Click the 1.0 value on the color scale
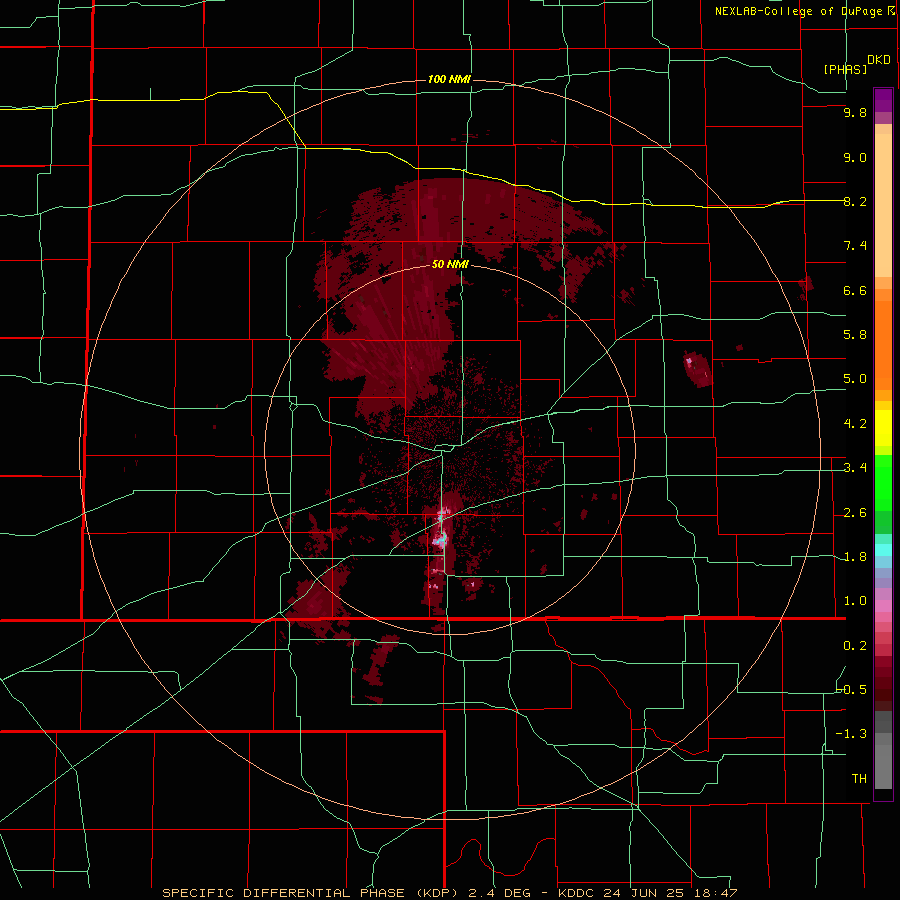The image size is (900, 900). (855, 601)
